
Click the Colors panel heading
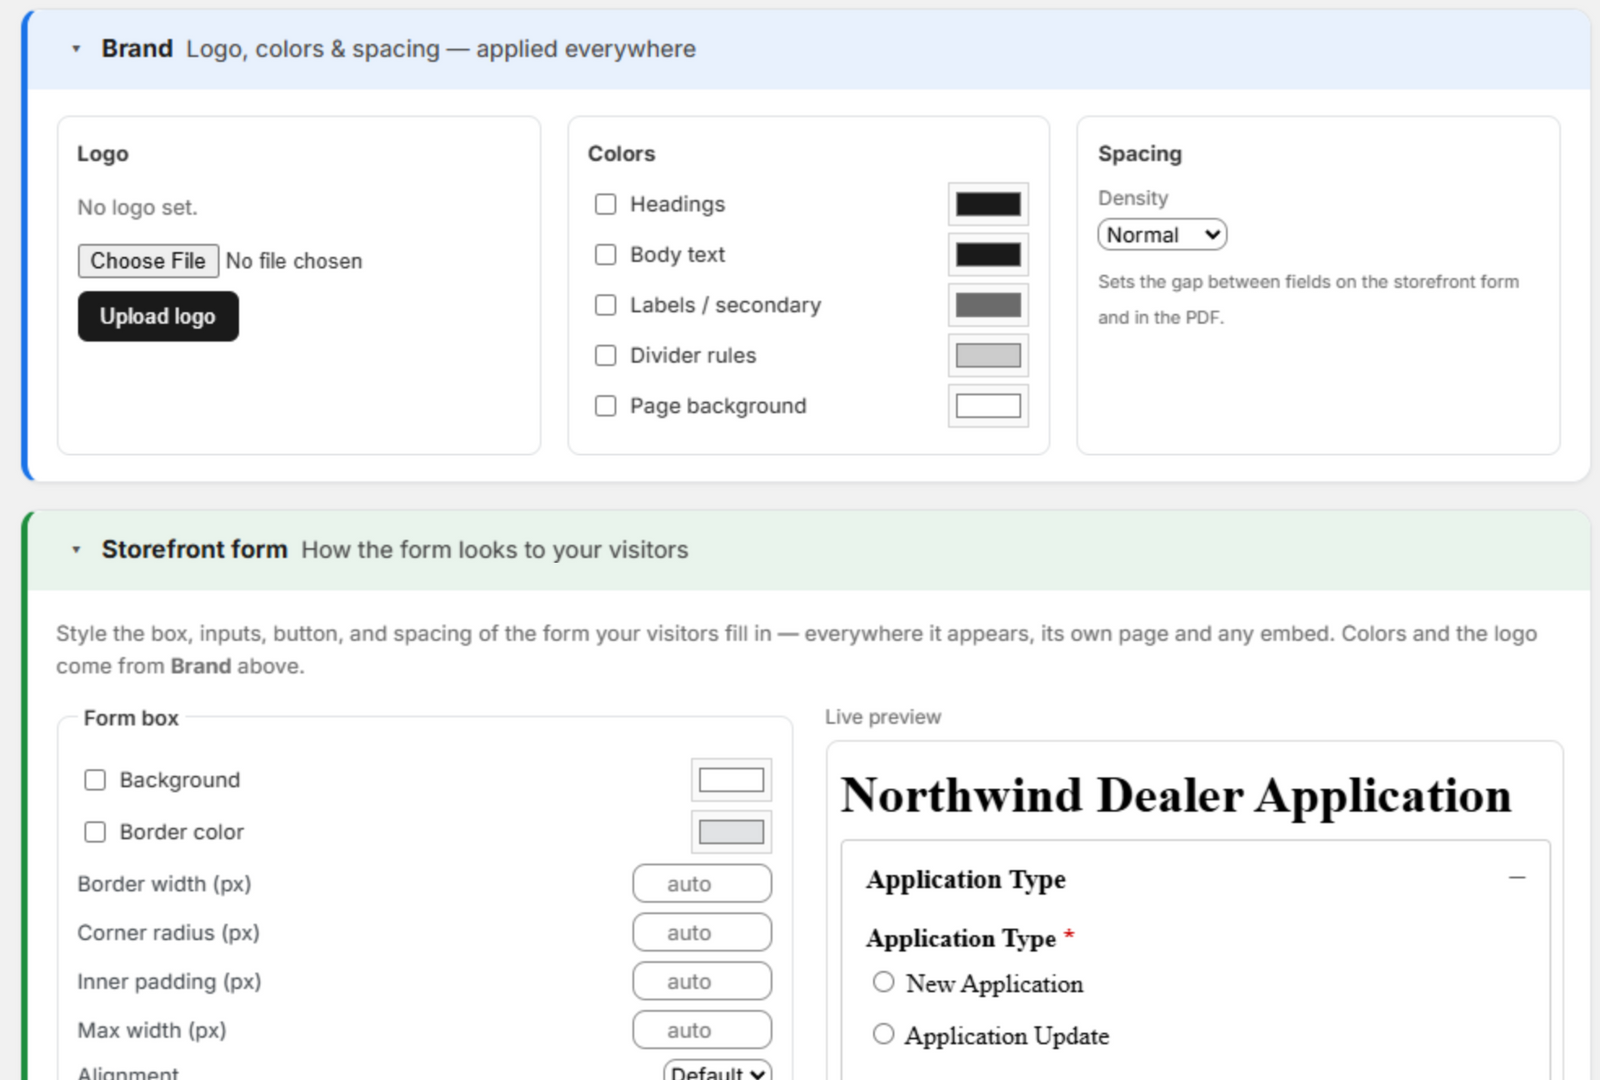click(x=621, y=154)
